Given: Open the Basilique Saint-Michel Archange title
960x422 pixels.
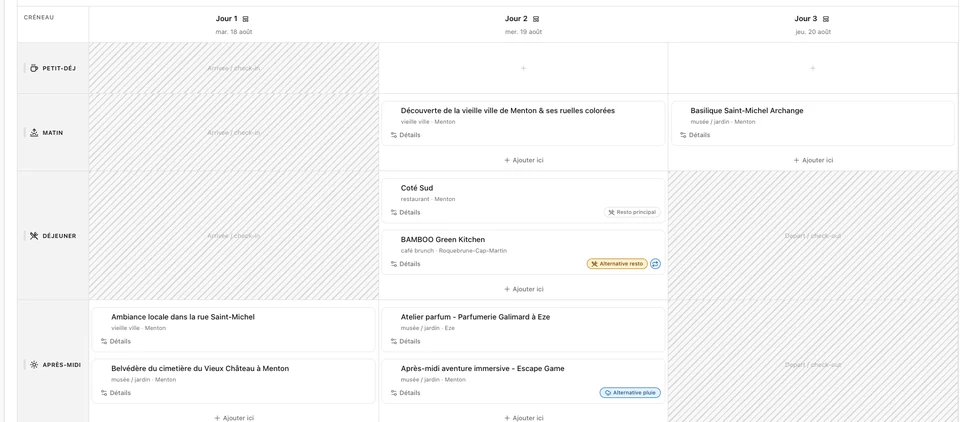Looking at the screenshot, I should point(747,111).
